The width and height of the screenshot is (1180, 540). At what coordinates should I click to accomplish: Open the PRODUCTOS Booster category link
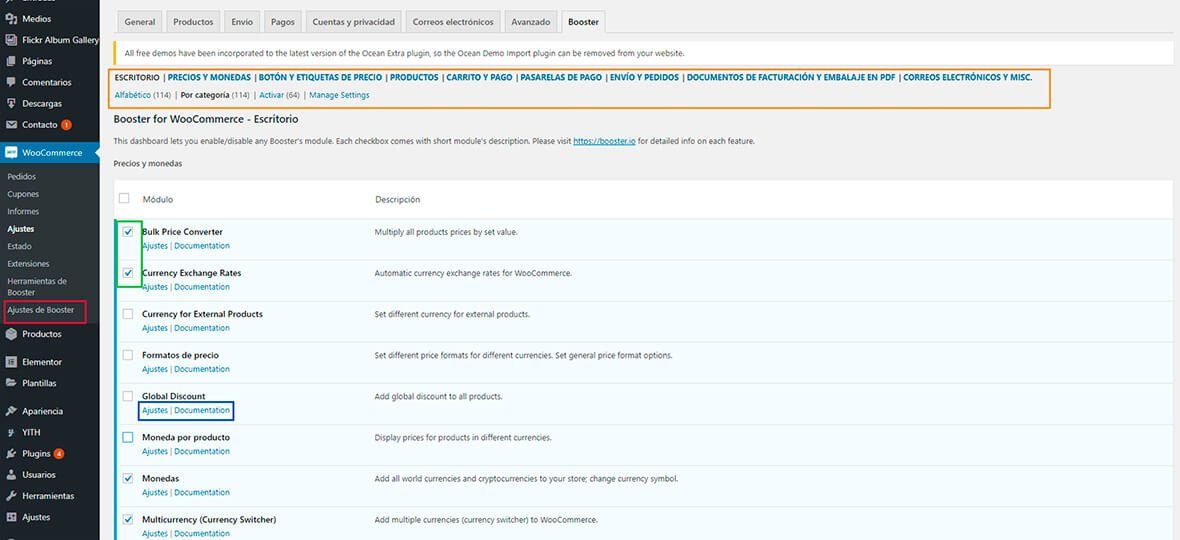[414, 77]
